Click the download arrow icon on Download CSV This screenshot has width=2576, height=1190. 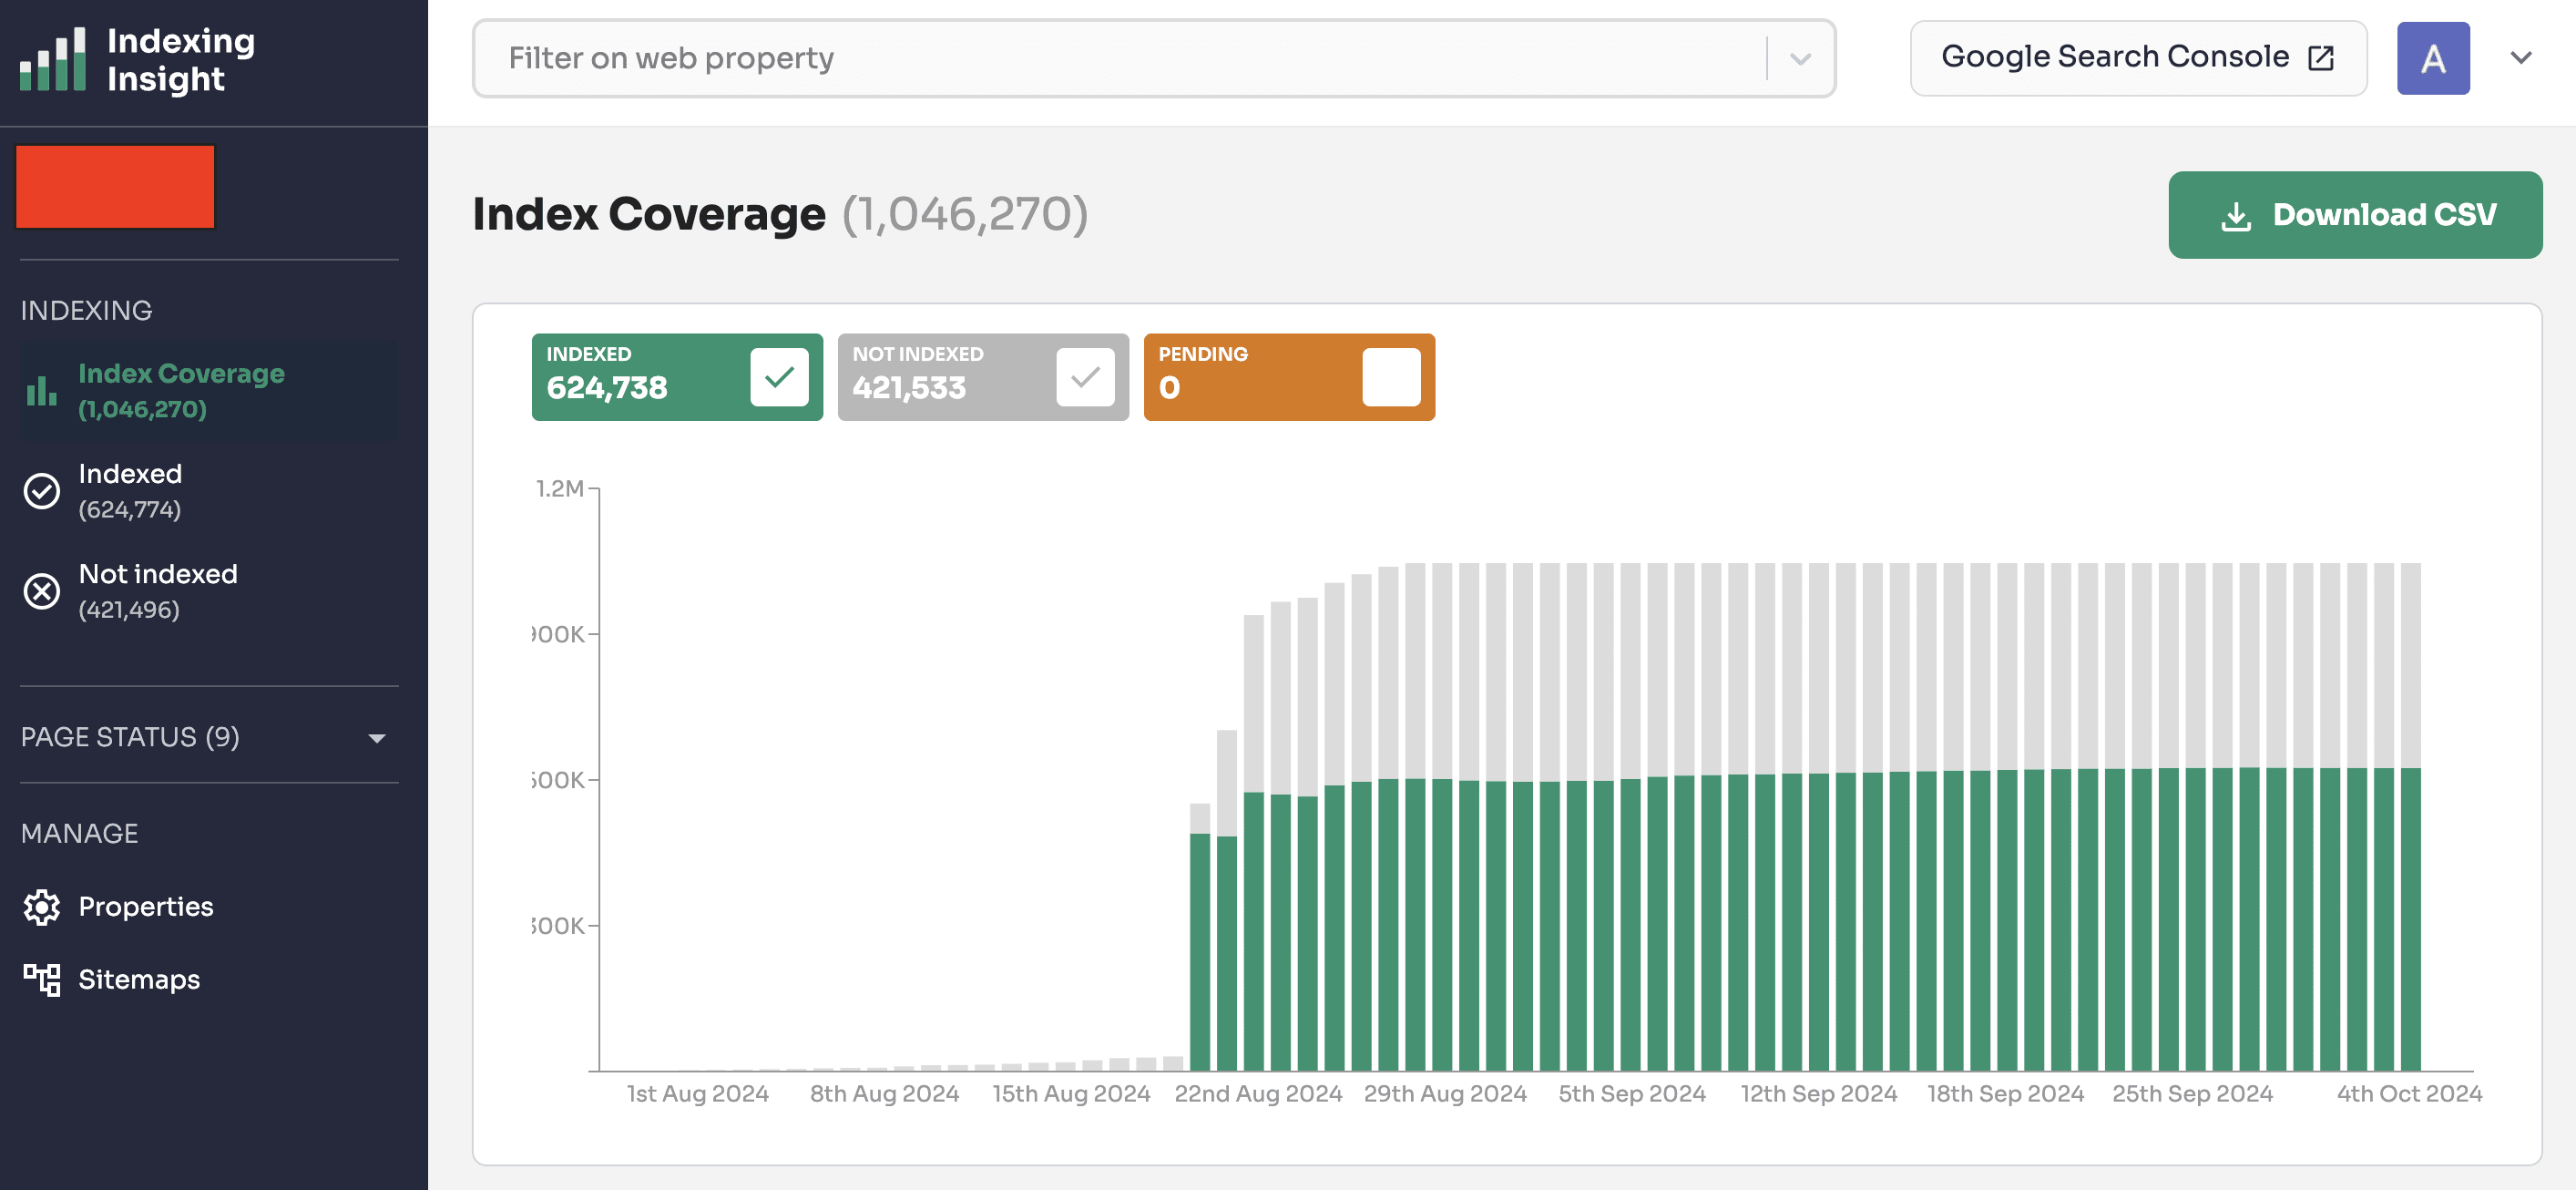pyautogui.click(x=2236, y=216)
